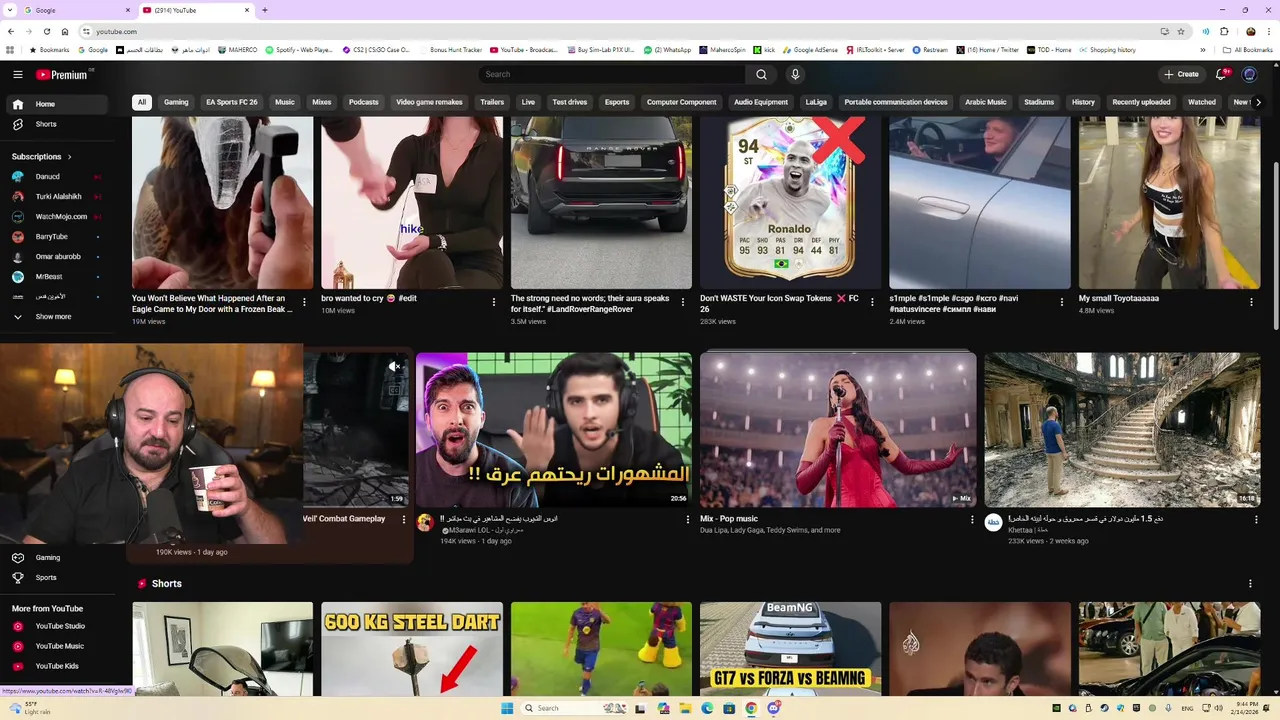The image size is (1280, 720).
Task: Select the Podcasts filter chip
Action: click(x=363, y=102)
